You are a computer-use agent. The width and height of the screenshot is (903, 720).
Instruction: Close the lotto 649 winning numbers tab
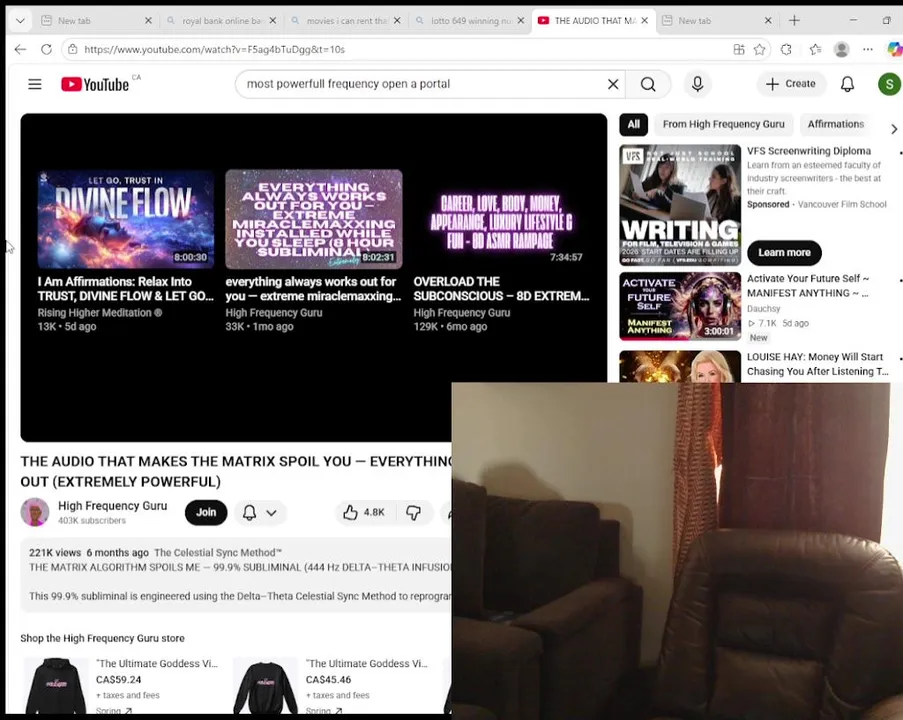[521, 21]
